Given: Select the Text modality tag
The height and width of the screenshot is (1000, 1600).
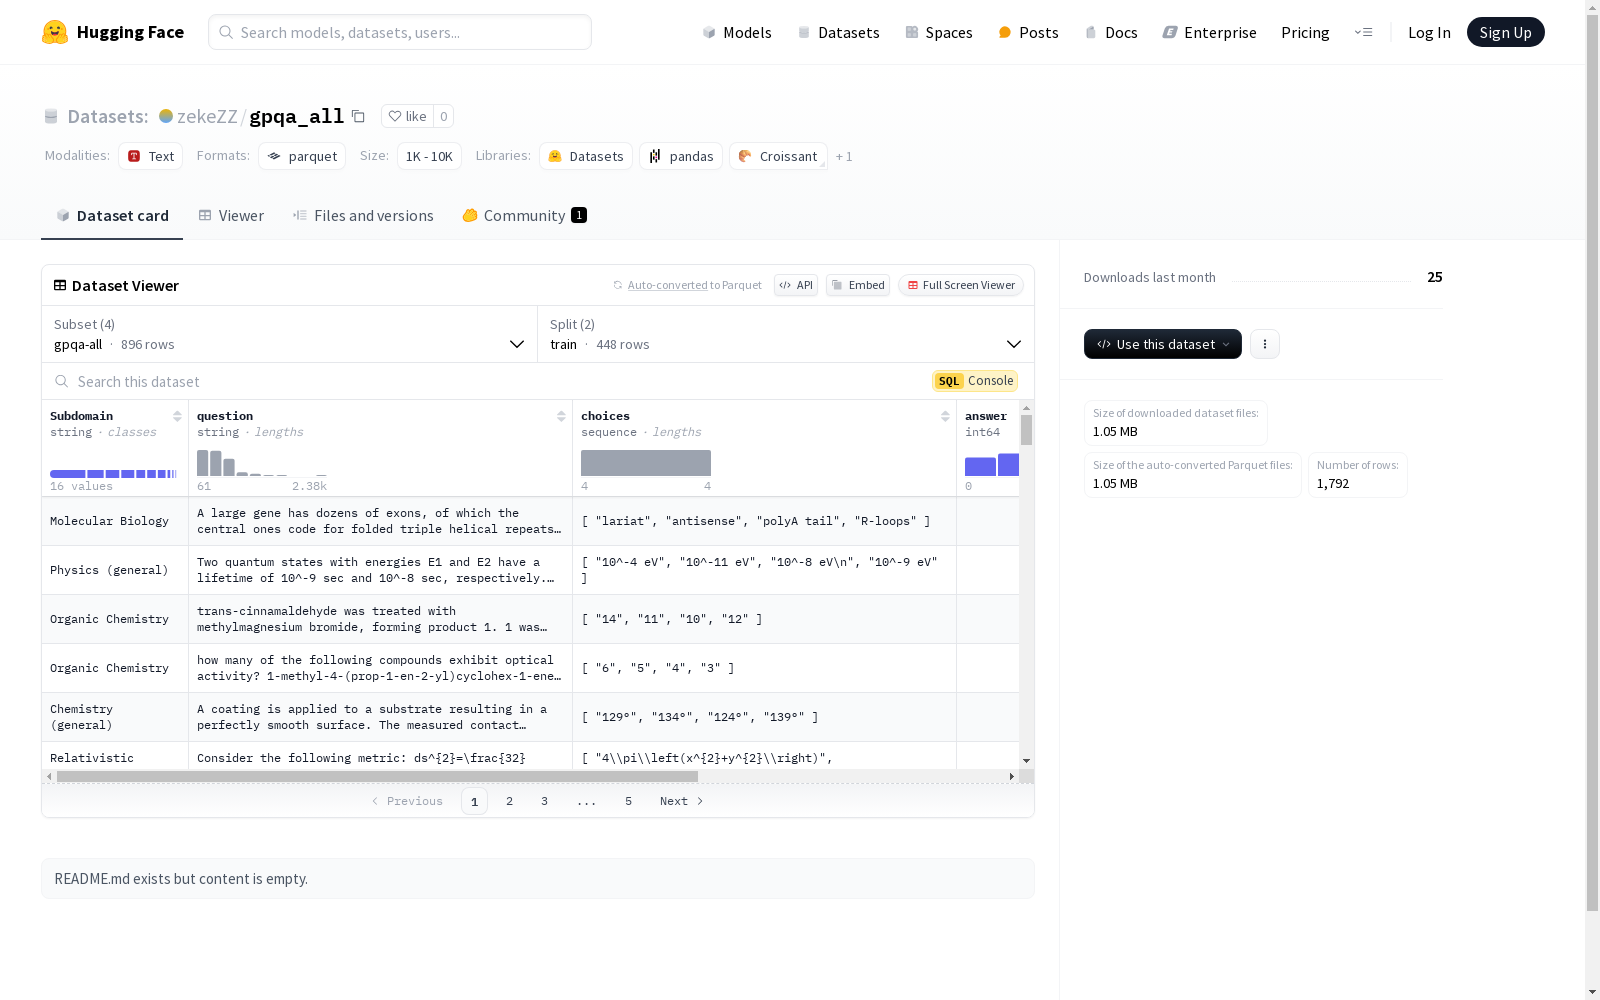Looking at the screenshot, I should (151, 156).
